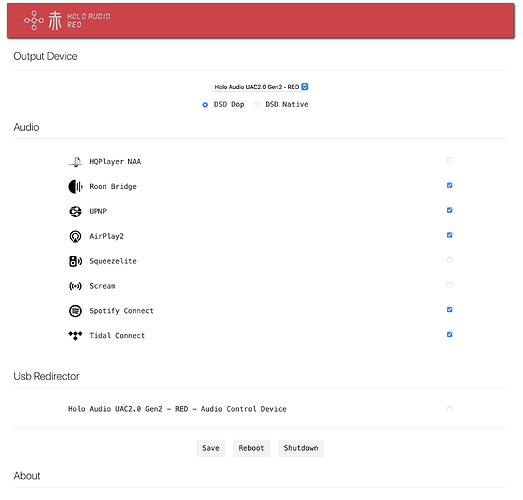Image resolution: width=523 pixels, height=500 pixels.
Task: Click the Output Device heading
Action: click(45, 56)
